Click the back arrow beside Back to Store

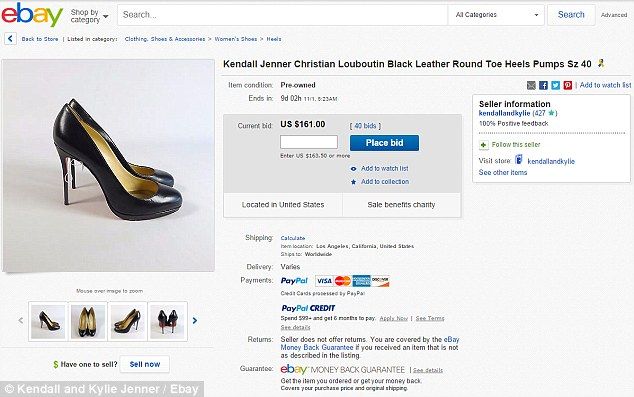click(11, 39)
